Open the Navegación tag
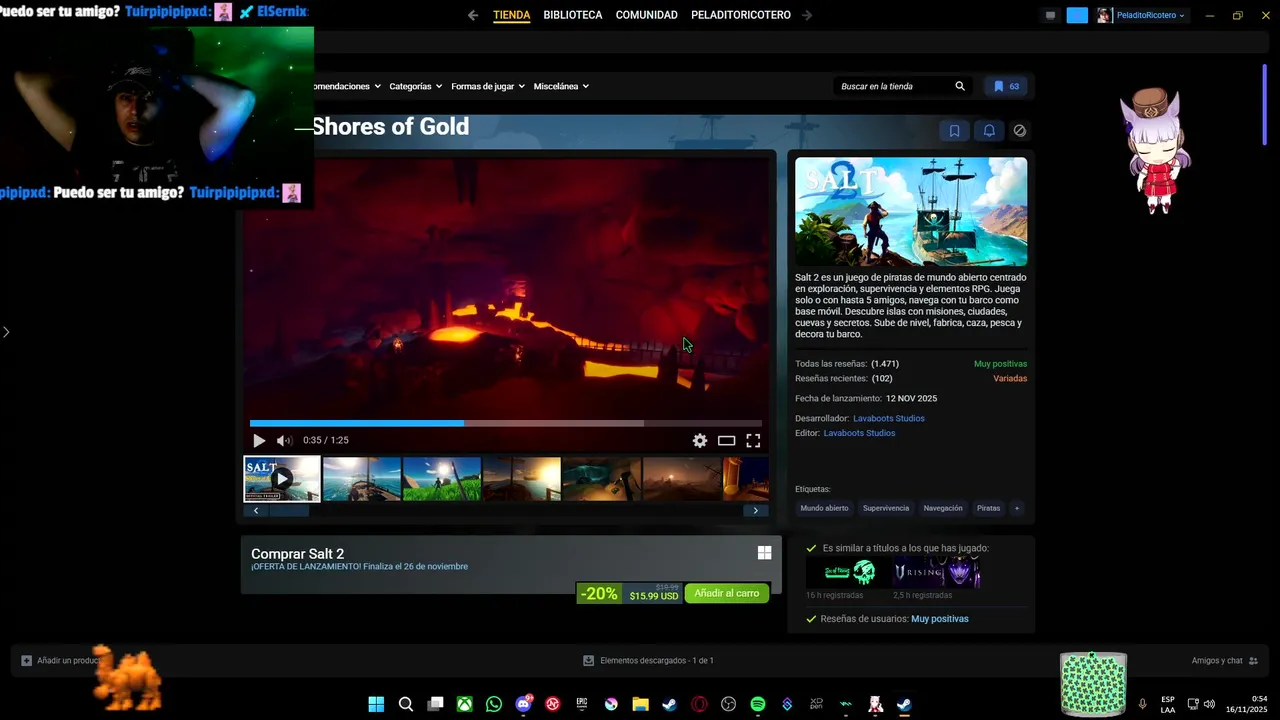 [x=943, y=508]
